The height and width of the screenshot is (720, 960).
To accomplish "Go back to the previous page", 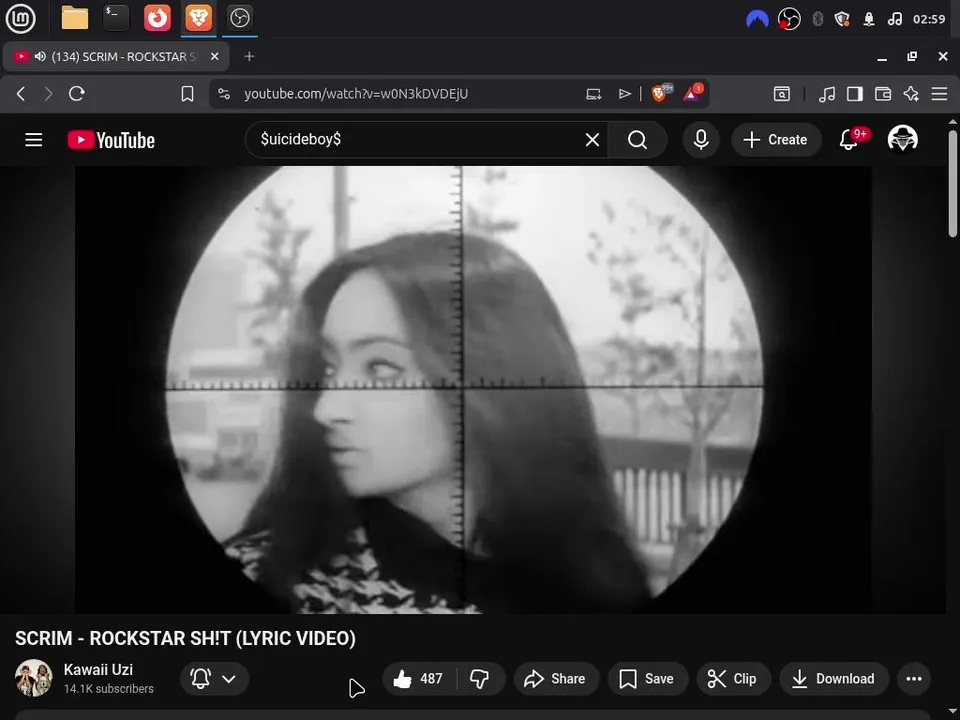I will click(x=21, y=94).
